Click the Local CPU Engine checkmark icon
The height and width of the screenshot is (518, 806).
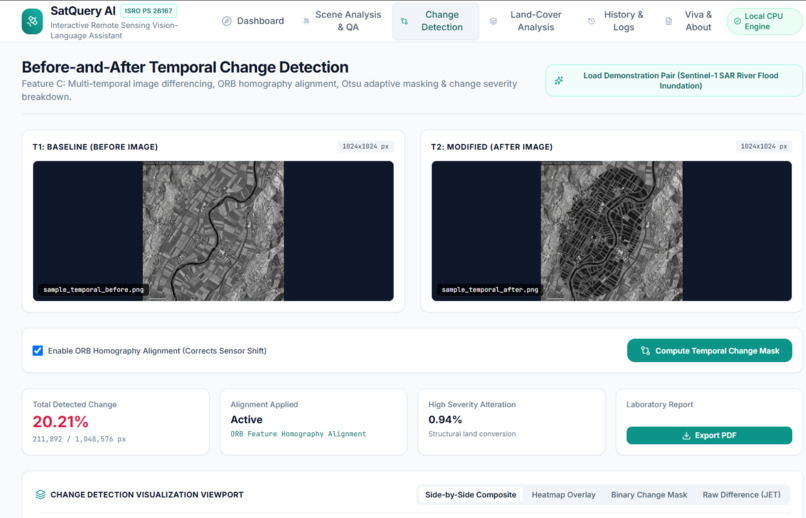coord(738,21)
